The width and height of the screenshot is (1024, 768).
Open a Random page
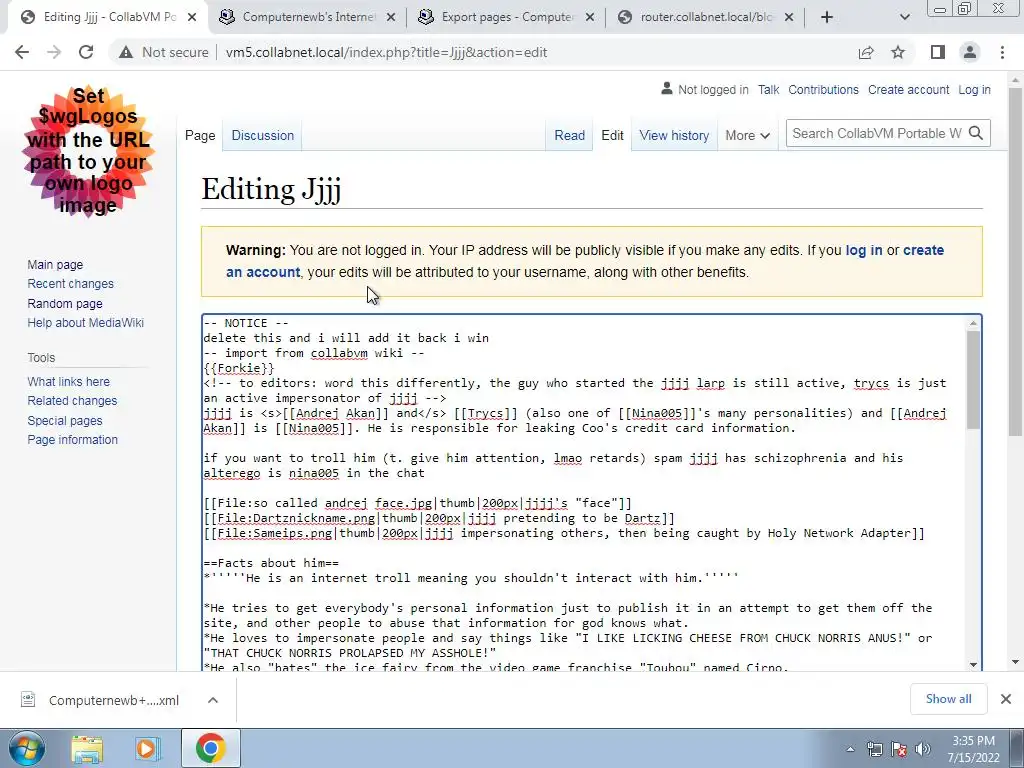pos(65,303)
